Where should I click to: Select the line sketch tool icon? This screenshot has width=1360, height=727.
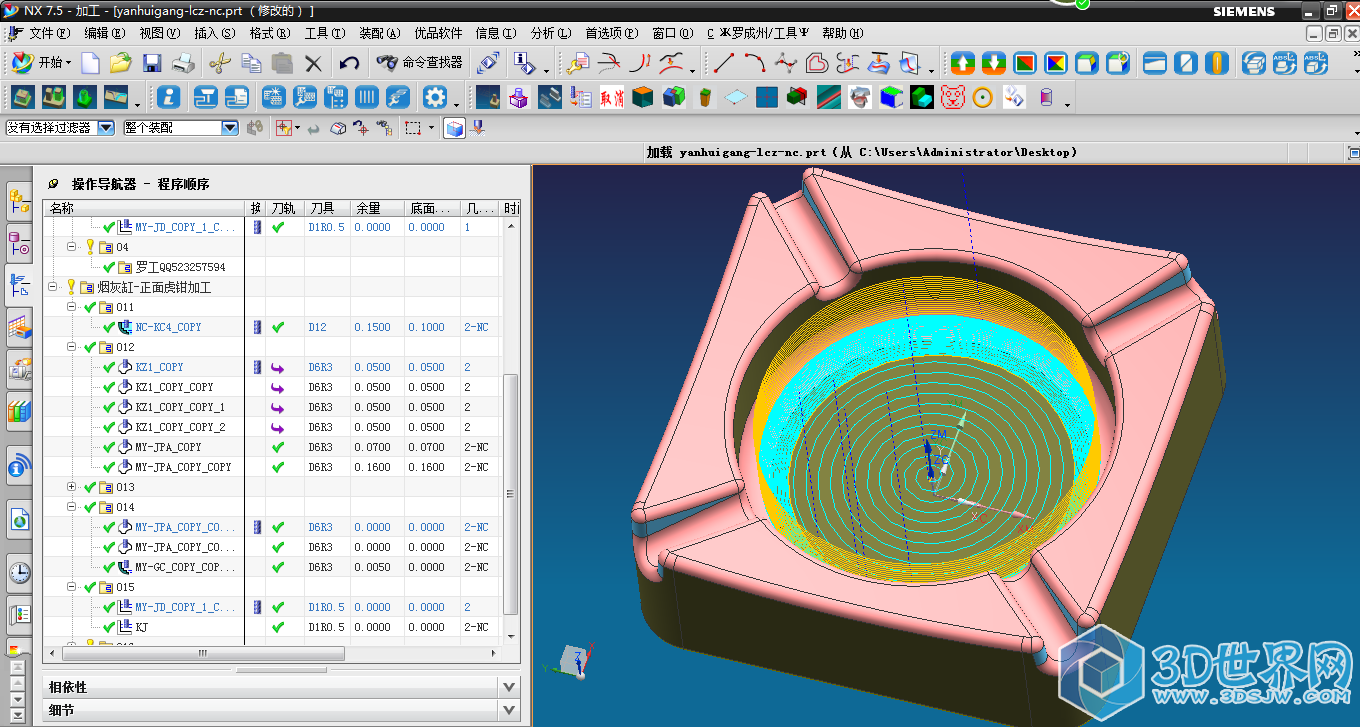coord(724,63)
